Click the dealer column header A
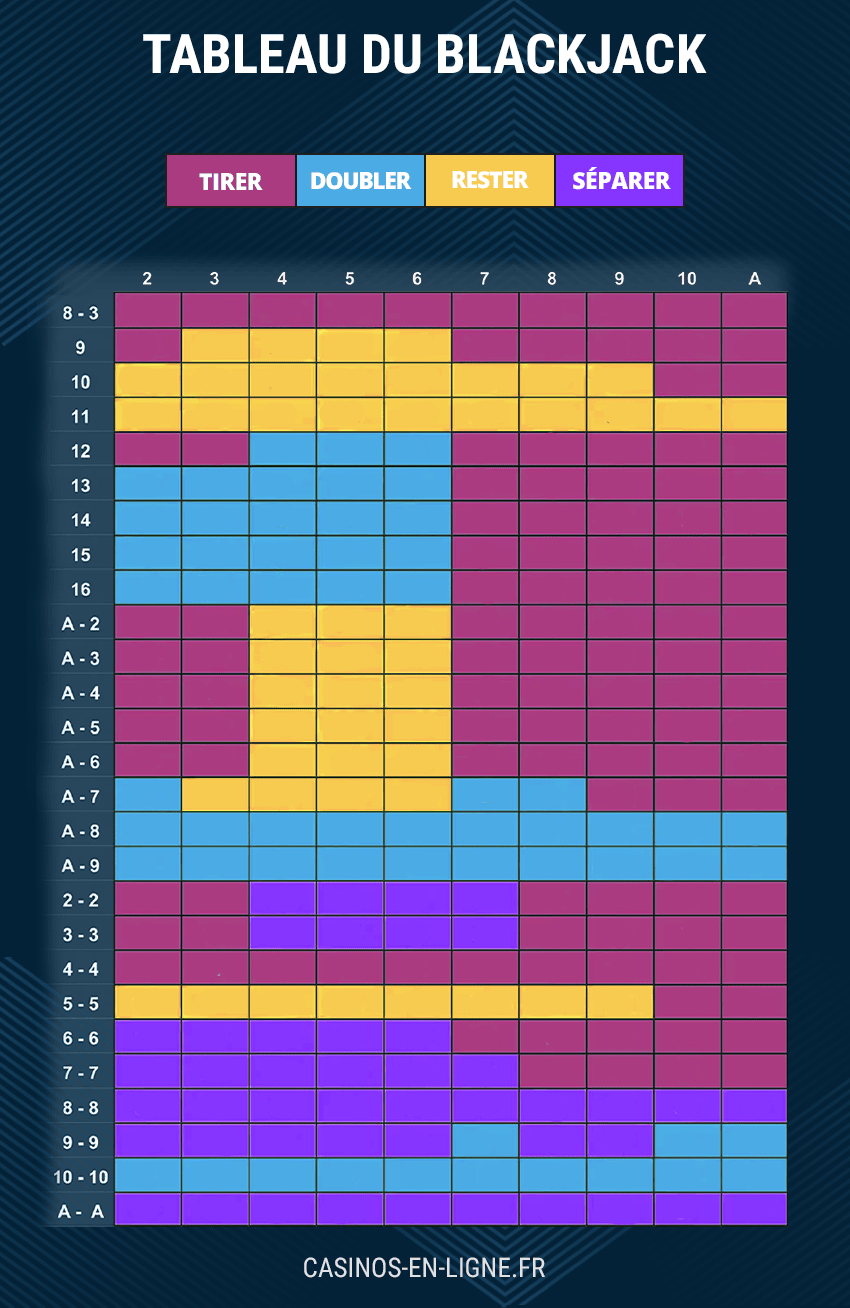Screen dimensions: 850x1308 point(754,279)
